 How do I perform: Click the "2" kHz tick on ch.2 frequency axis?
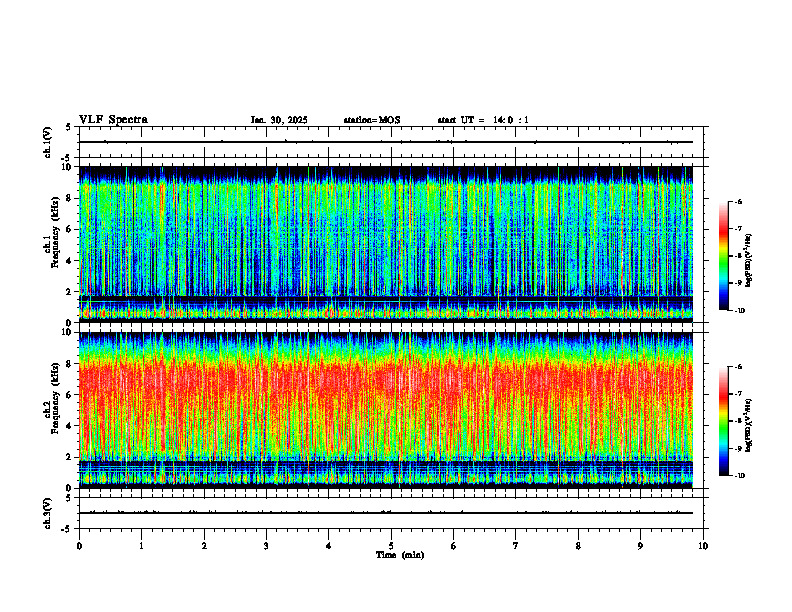pyautogui.click(x=70, y=457)
